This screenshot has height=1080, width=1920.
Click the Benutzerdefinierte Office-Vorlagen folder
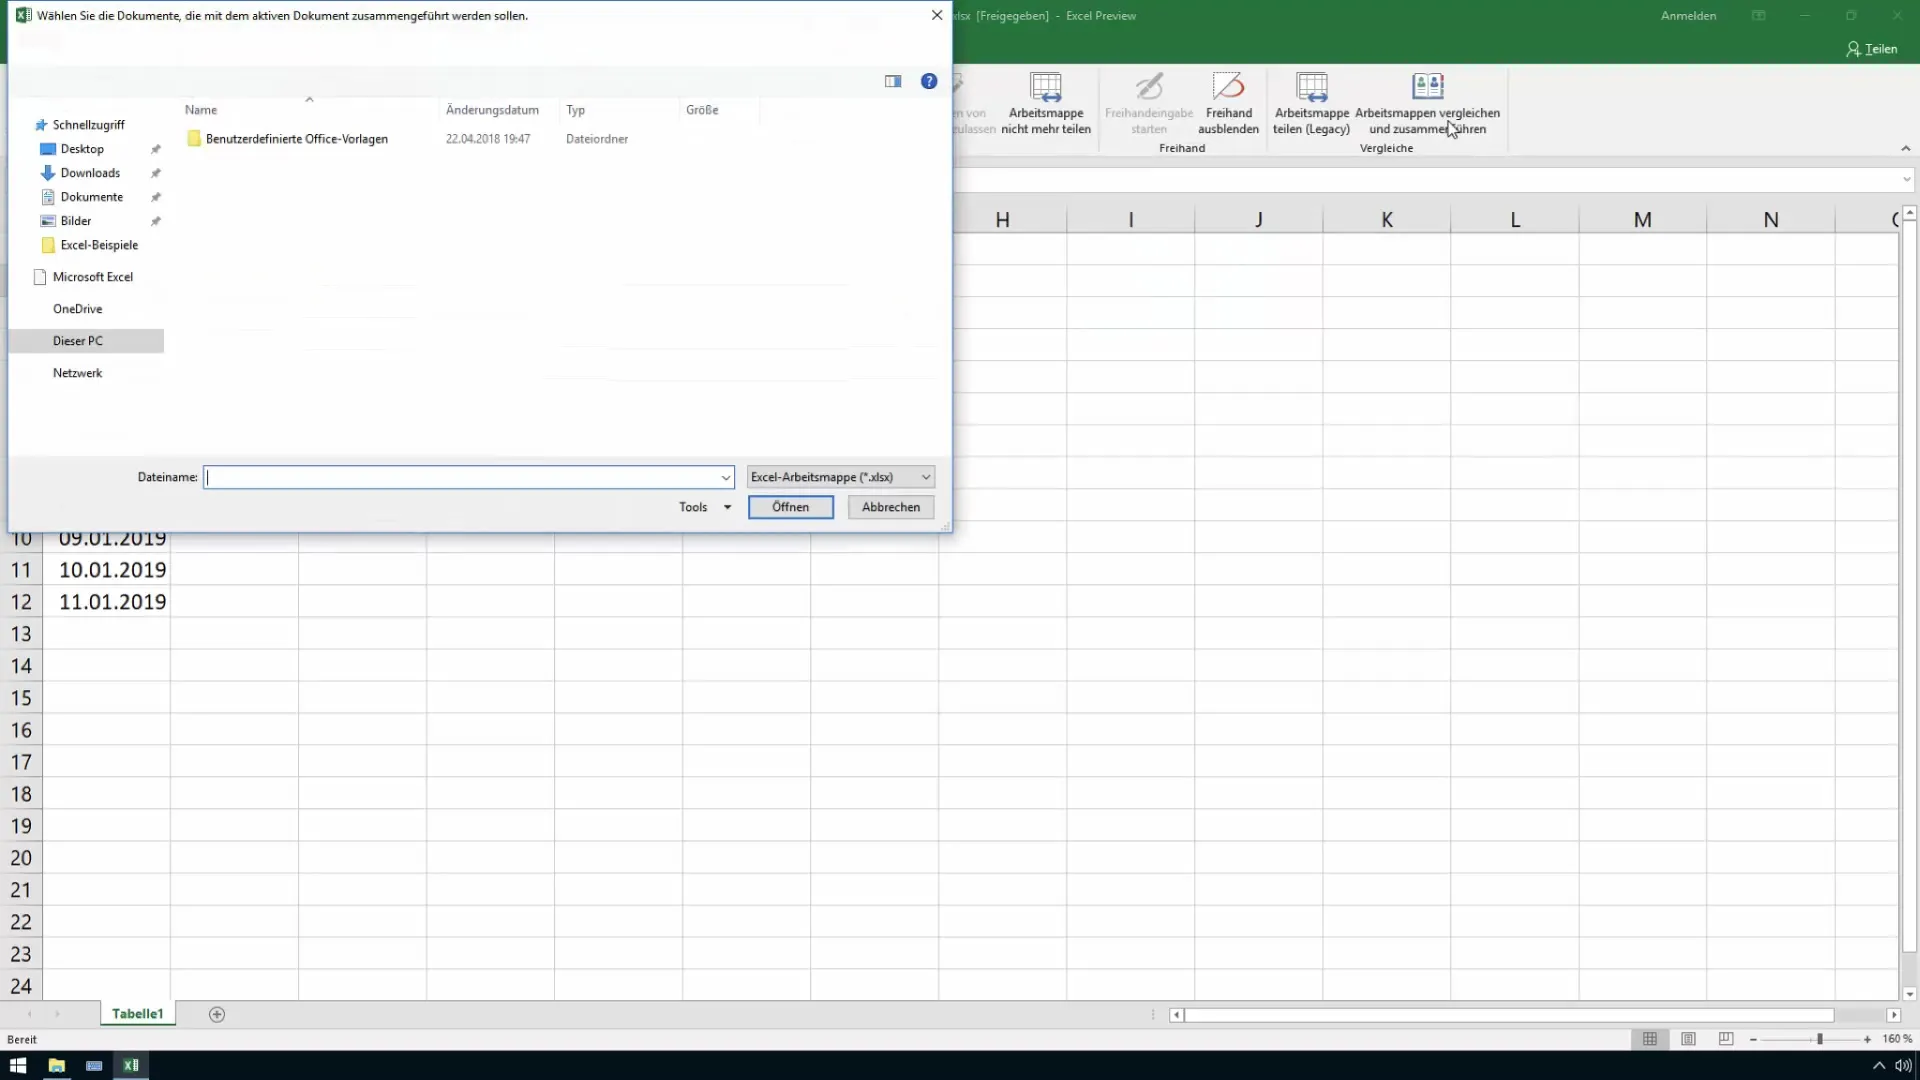297,137
